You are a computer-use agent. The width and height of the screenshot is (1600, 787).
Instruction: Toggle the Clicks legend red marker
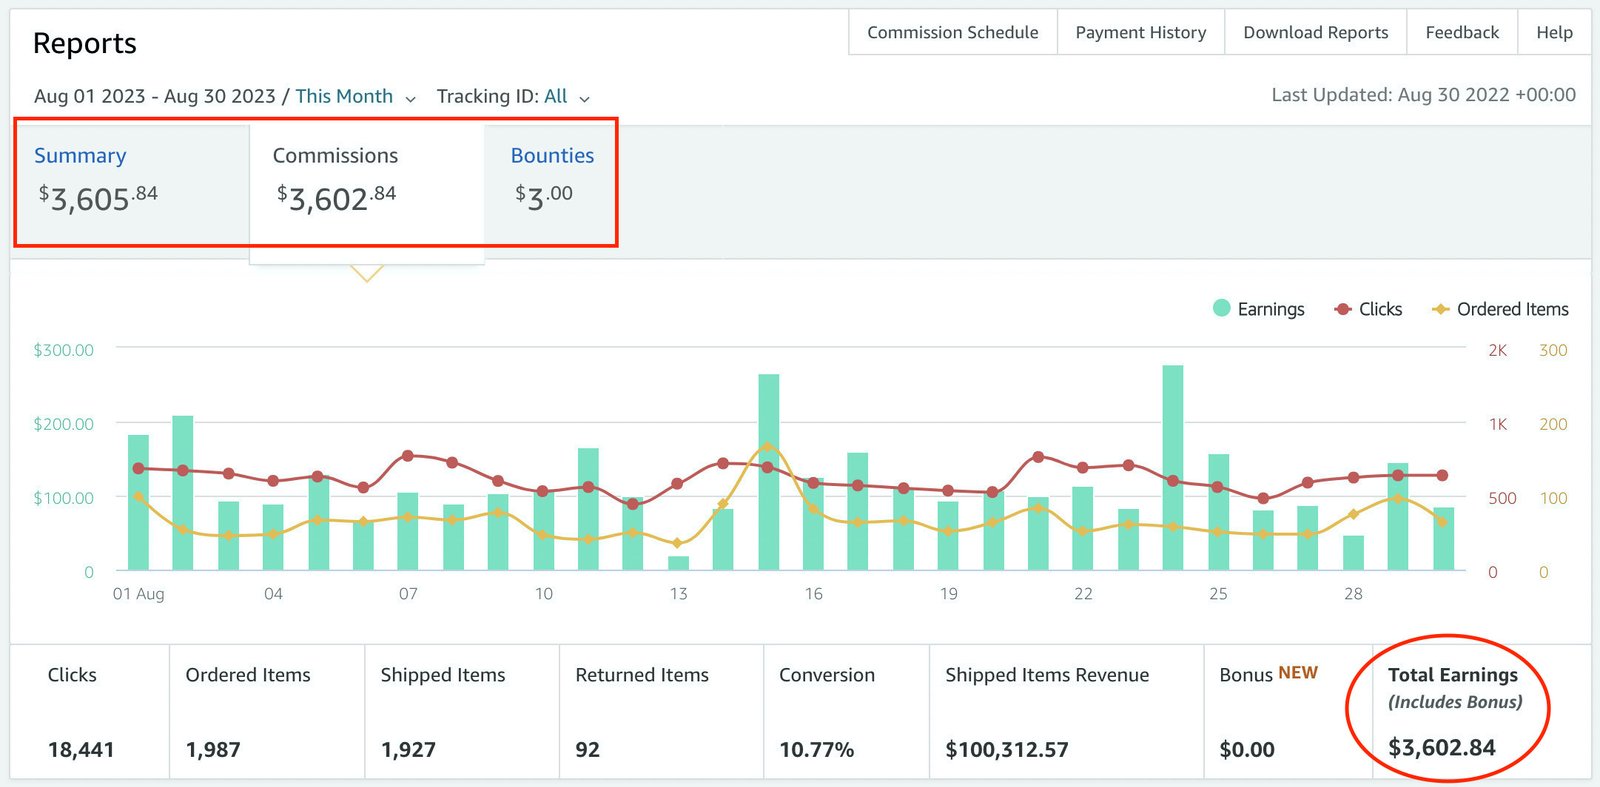1343,309
